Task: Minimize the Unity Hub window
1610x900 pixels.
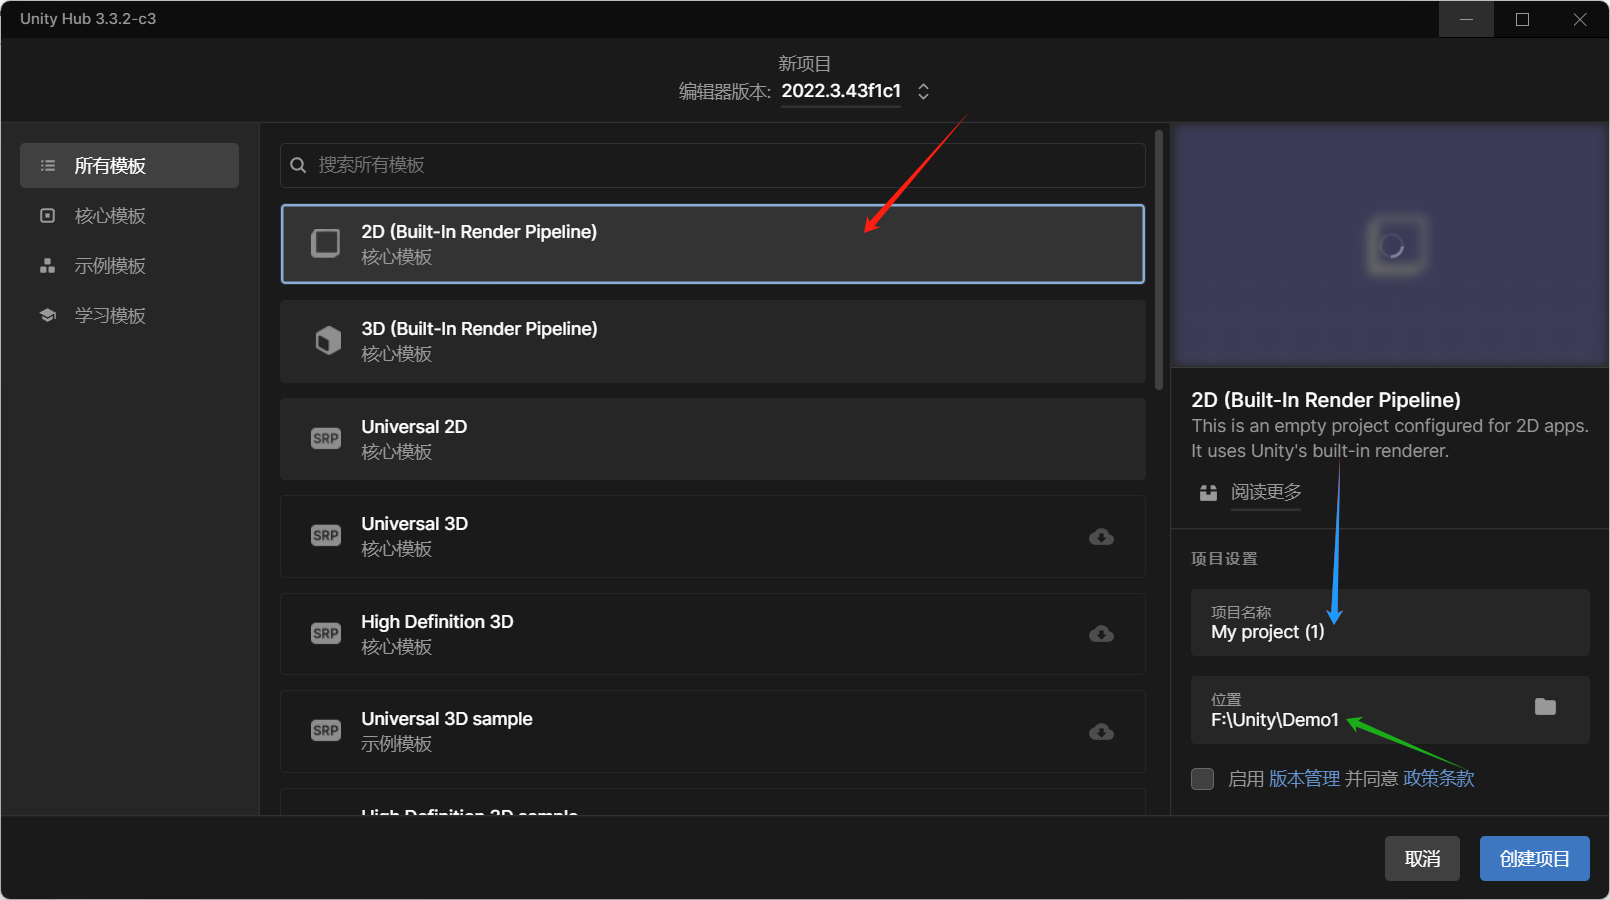Action: [1466, 19]
